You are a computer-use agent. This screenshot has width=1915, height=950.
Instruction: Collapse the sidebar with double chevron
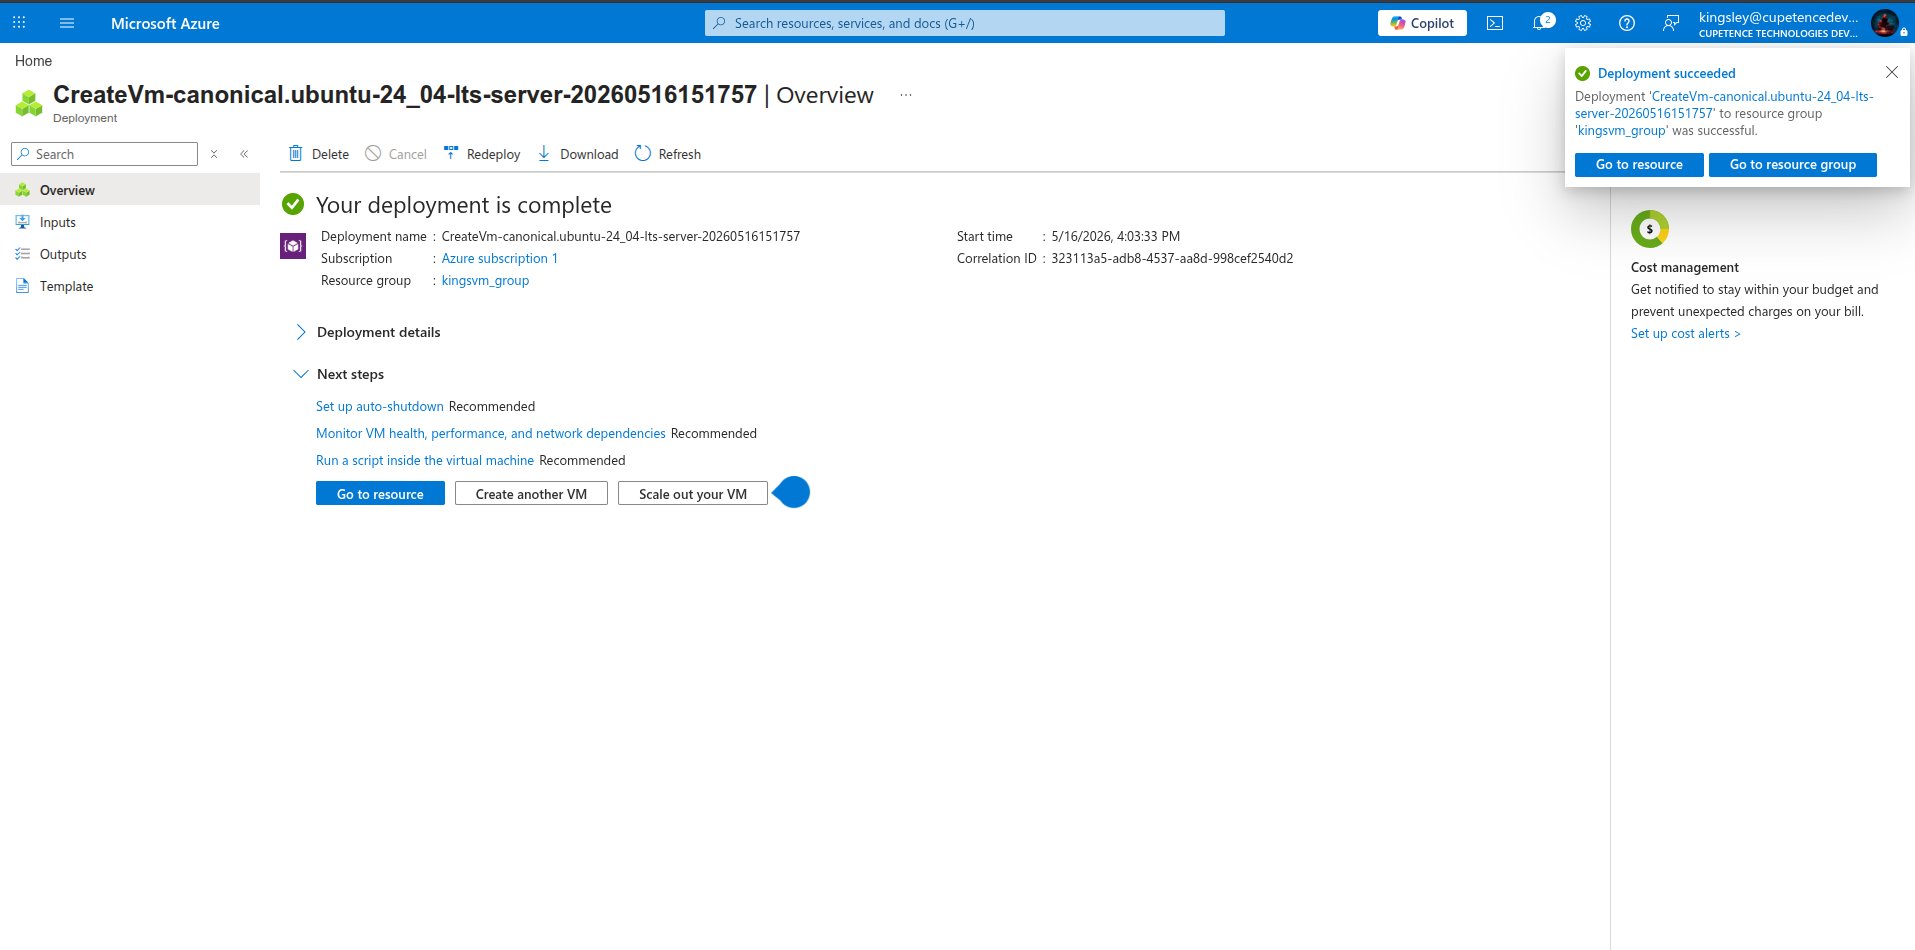click(x=244, y=154)
